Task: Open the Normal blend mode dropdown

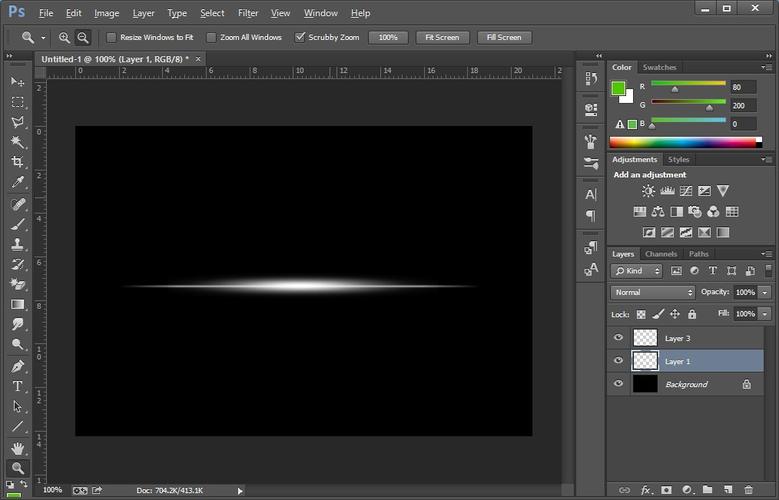Action: 653,292
